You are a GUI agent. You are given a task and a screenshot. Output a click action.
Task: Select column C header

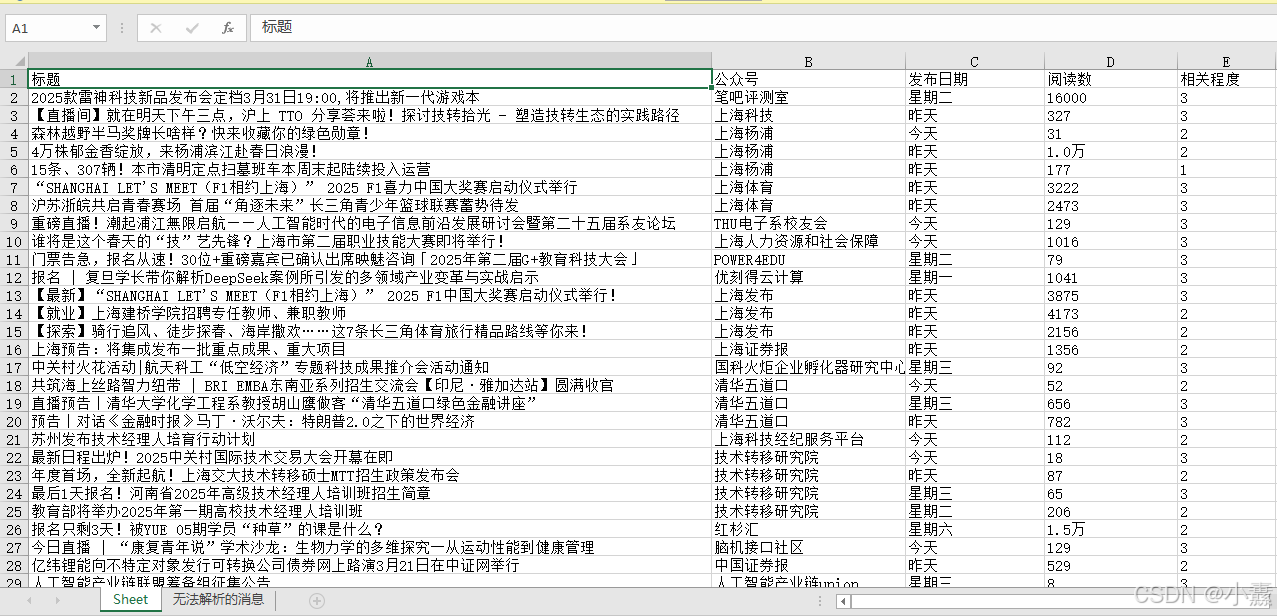pos(975,62)
